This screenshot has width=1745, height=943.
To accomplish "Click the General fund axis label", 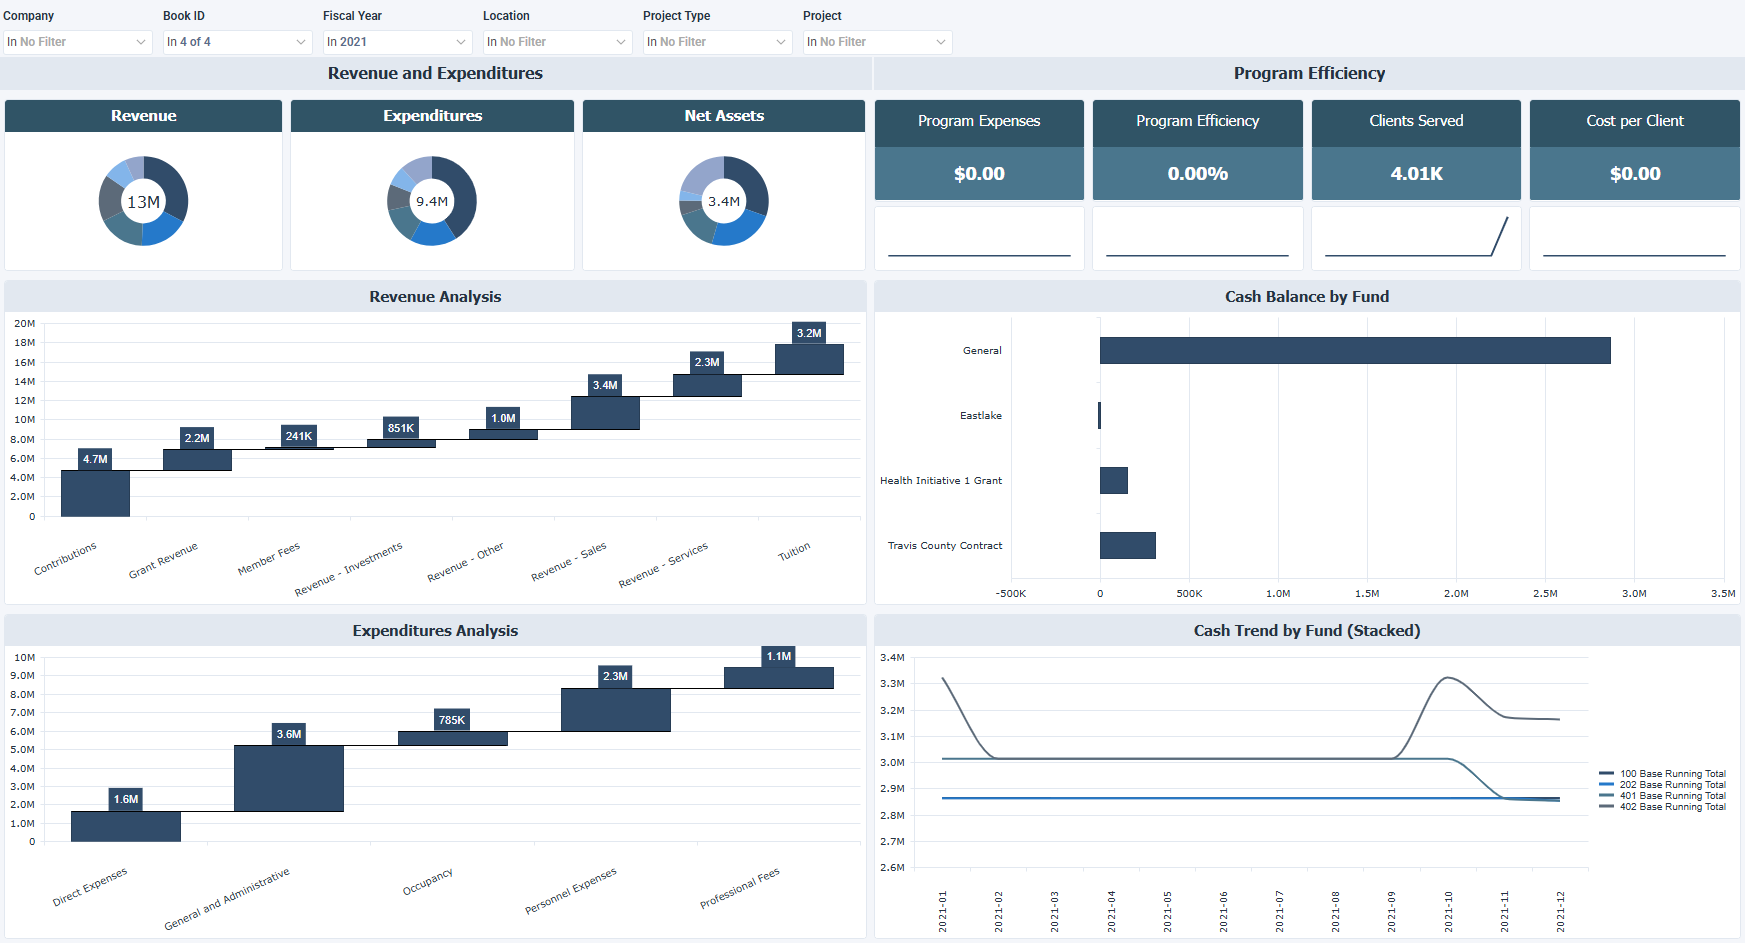I will pos(982,351).
